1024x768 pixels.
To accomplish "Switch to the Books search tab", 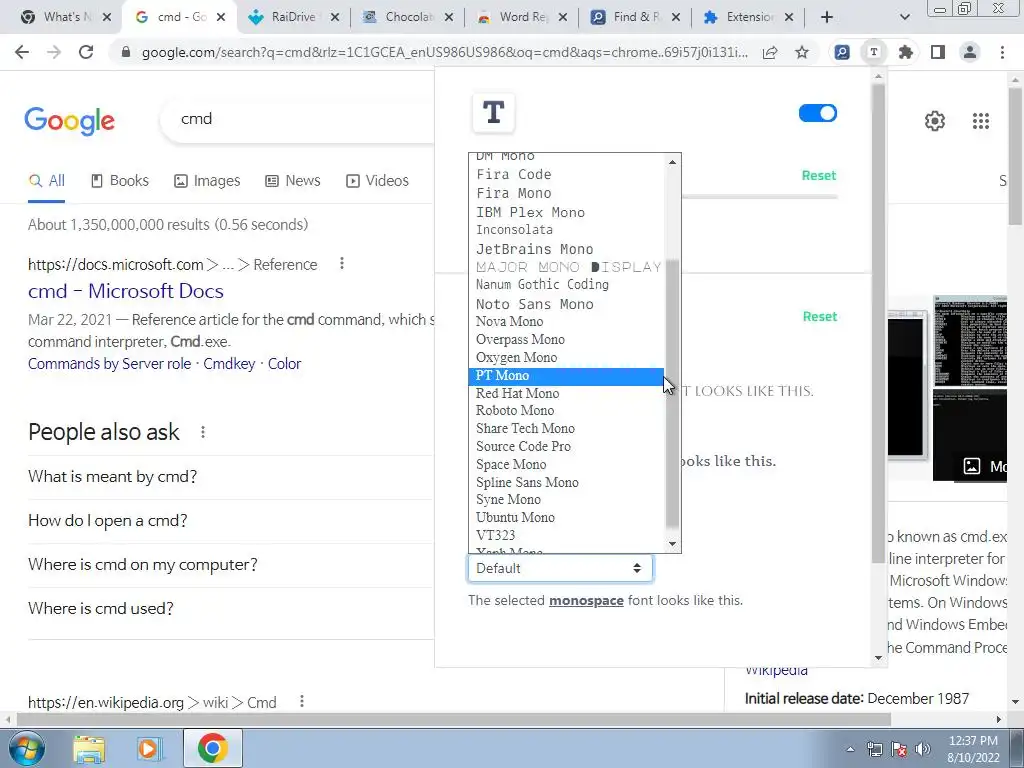I will pyautogui.click(x=120, y=181).
